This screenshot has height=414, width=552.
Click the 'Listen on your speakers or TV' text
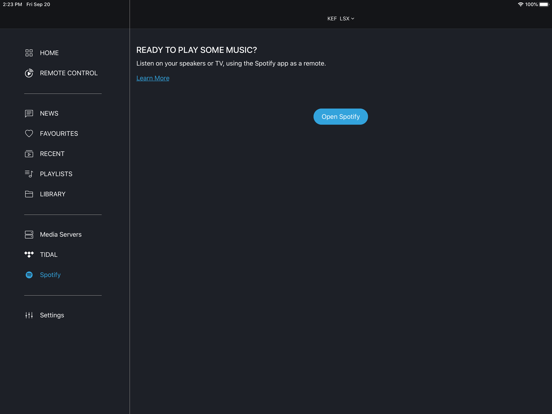coord(231,63)
